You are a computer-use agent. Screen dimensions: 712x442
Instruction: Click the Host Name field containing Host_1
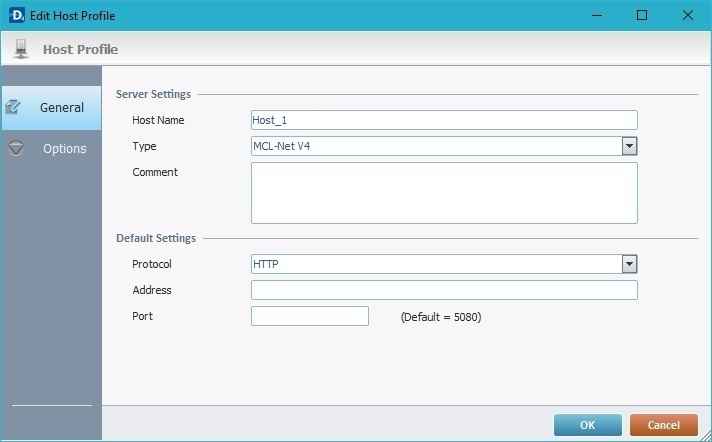443,120
